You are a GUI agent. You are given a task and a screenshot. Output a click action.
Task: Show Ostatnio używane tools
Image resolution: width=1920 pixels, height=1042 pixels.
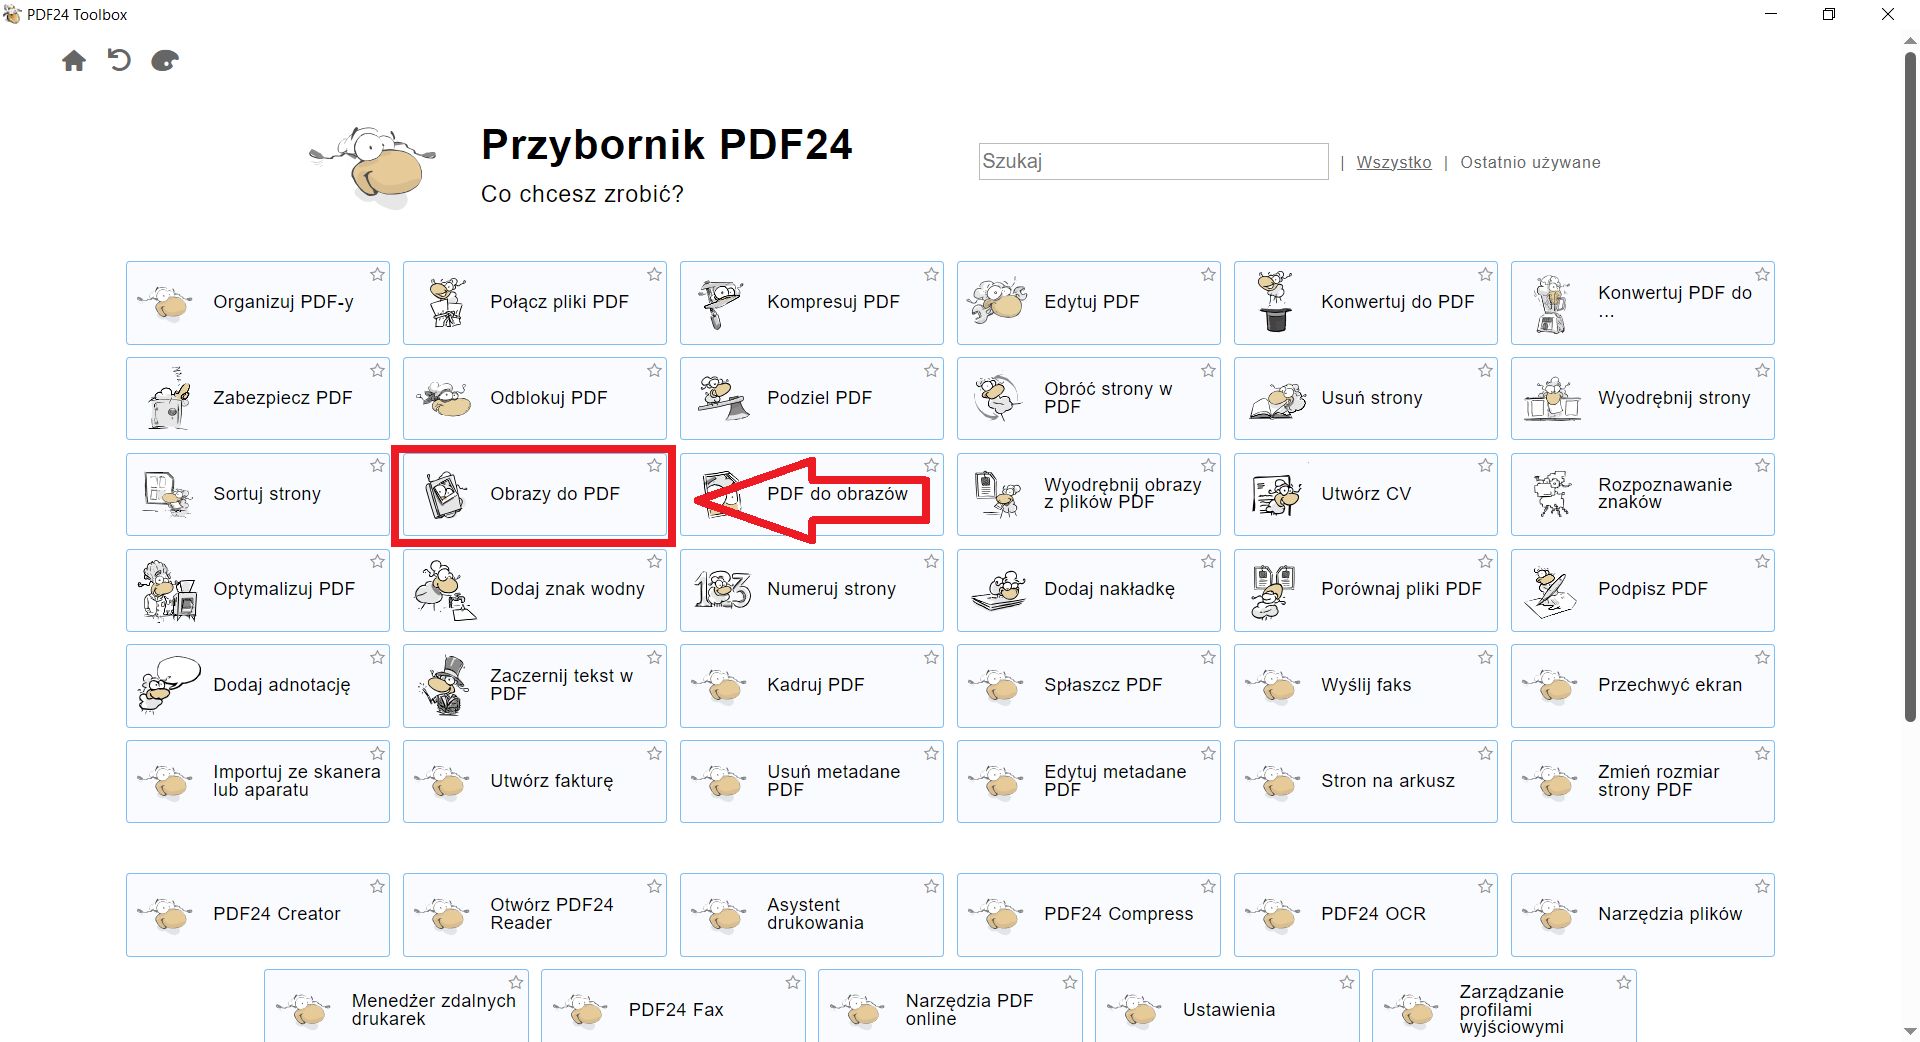coord(1529,161)
